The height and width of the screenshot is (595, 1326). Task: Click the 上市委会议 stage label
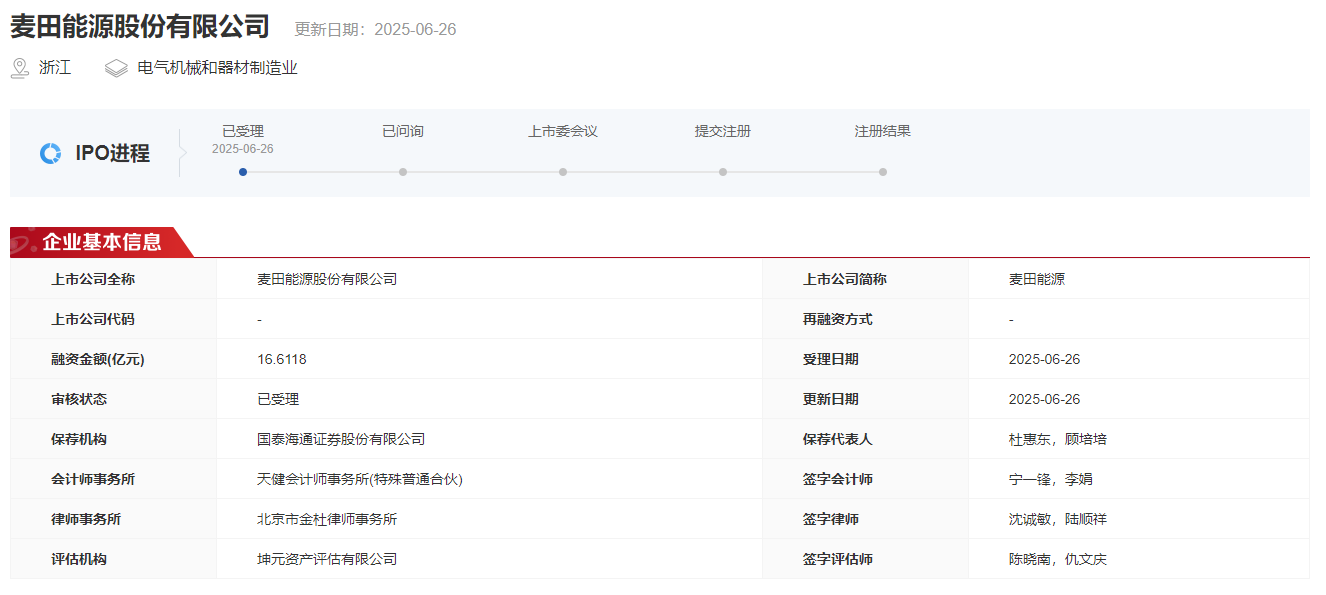point(563,131)
